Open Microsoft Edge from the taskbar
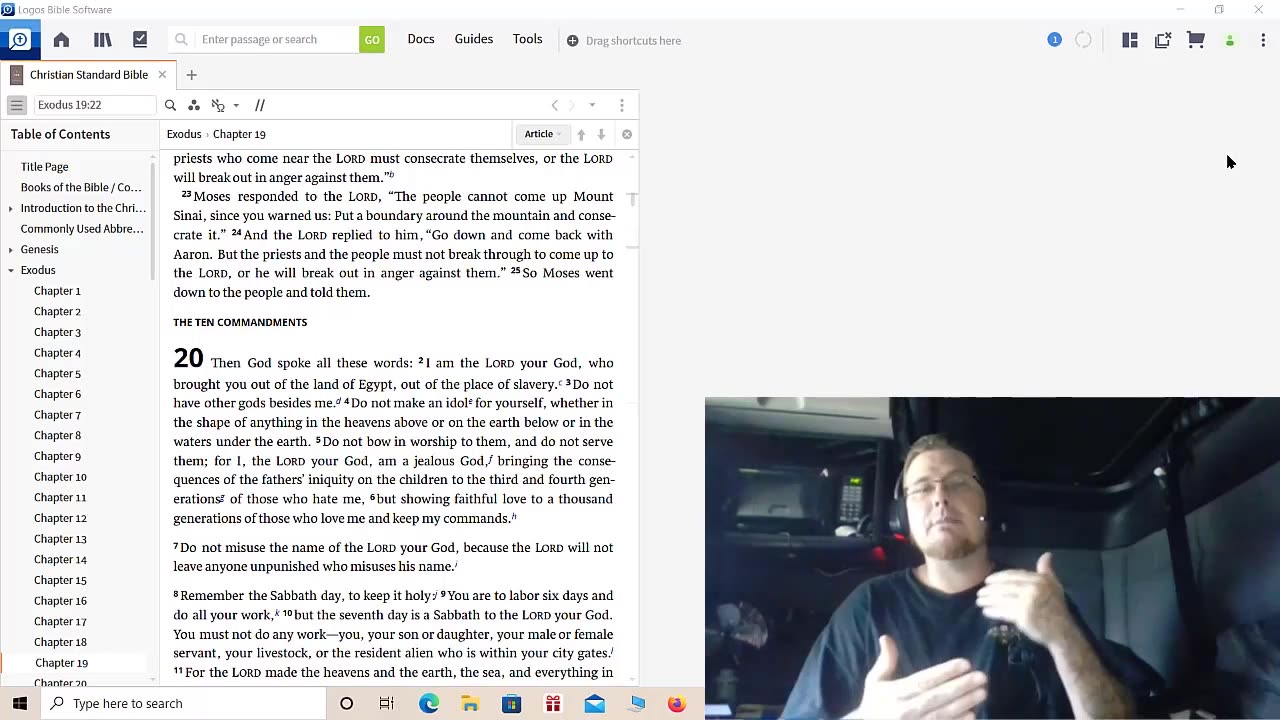Screen dimensions: 1280x720 click(429, 703)
